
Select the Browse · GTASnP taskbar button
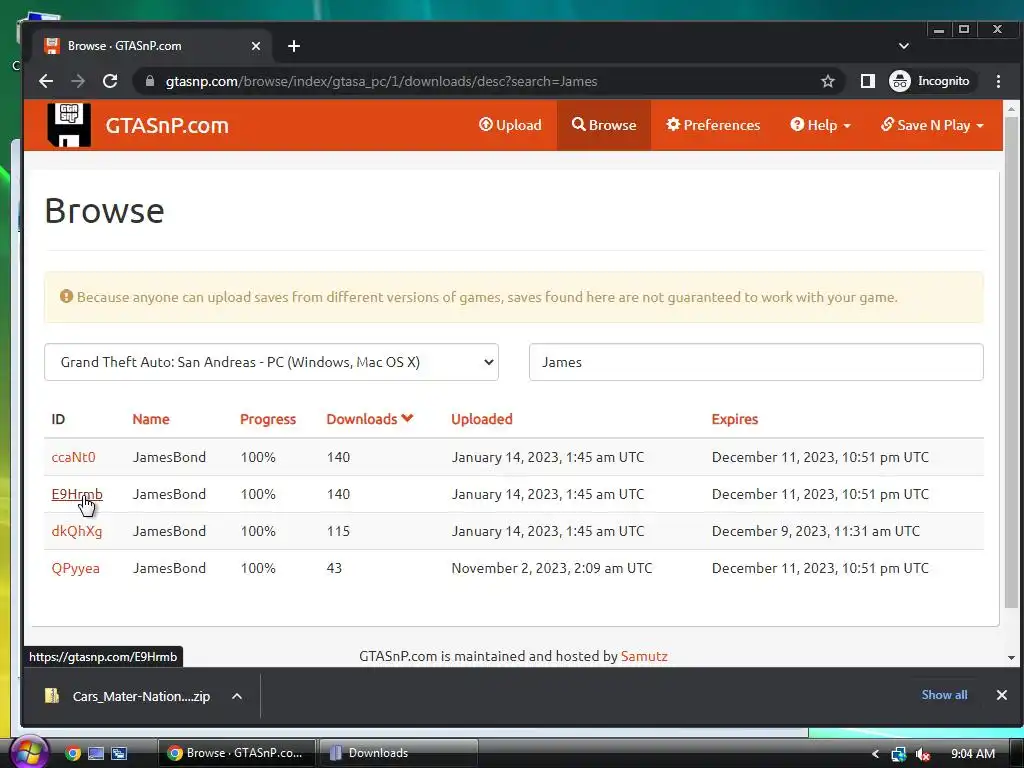click(x=237, y=753)
